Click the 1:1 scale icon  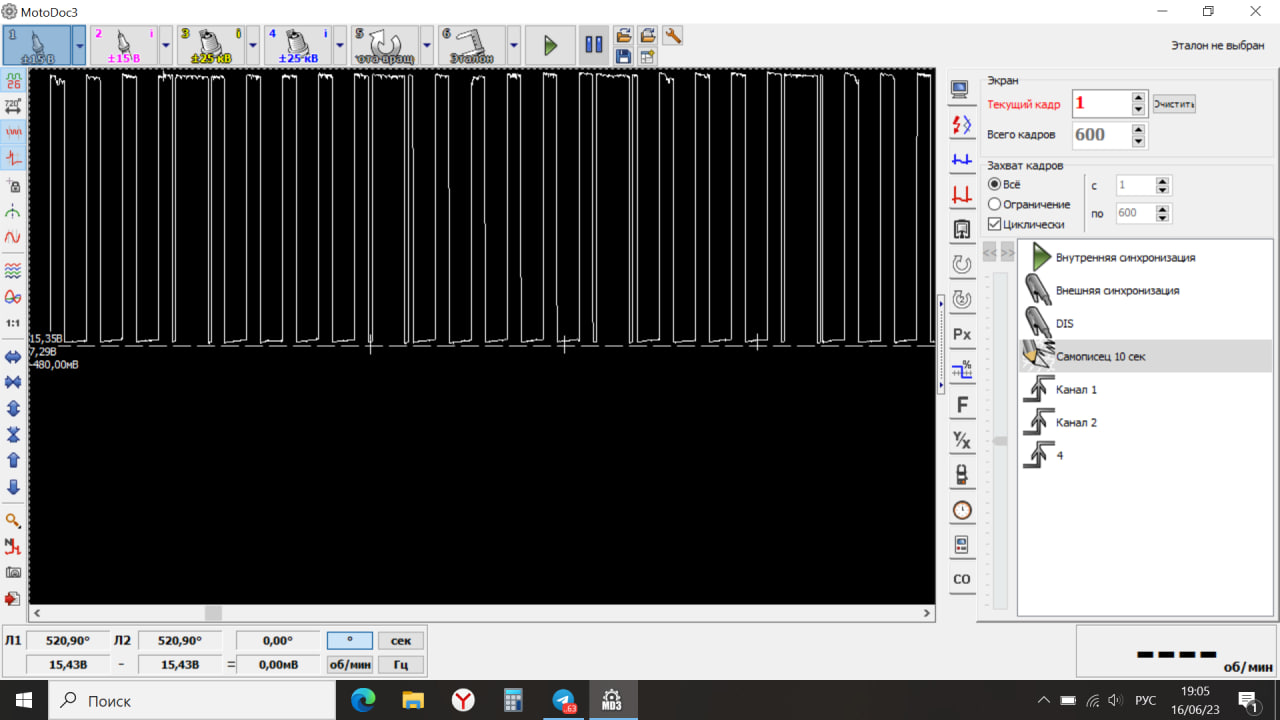pos(13,323)
